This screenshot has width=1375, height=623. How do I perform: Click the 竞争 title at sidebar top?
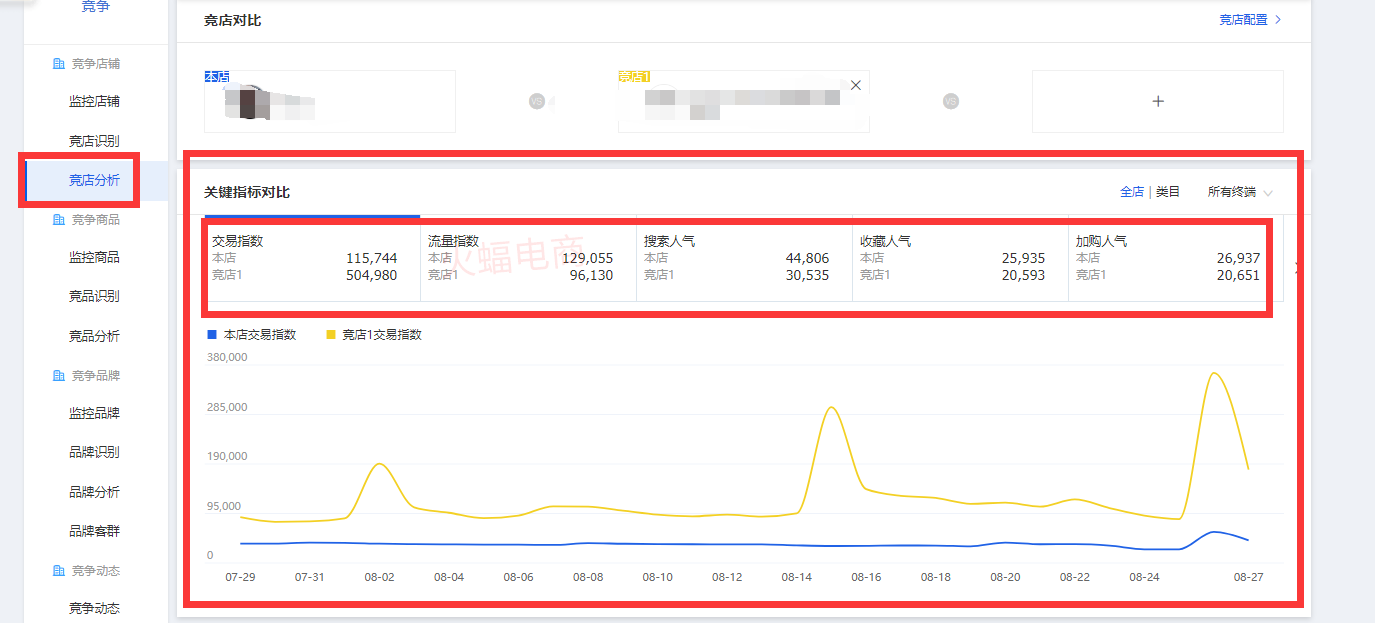[x=96, y=7]
